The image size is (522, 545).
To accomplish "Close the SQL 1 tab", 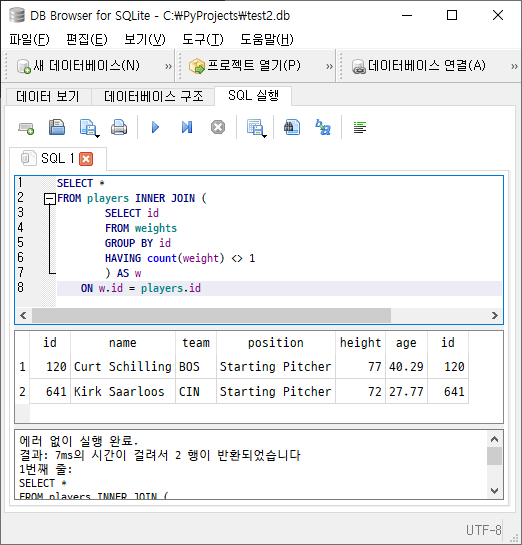I will pos(86,159).
